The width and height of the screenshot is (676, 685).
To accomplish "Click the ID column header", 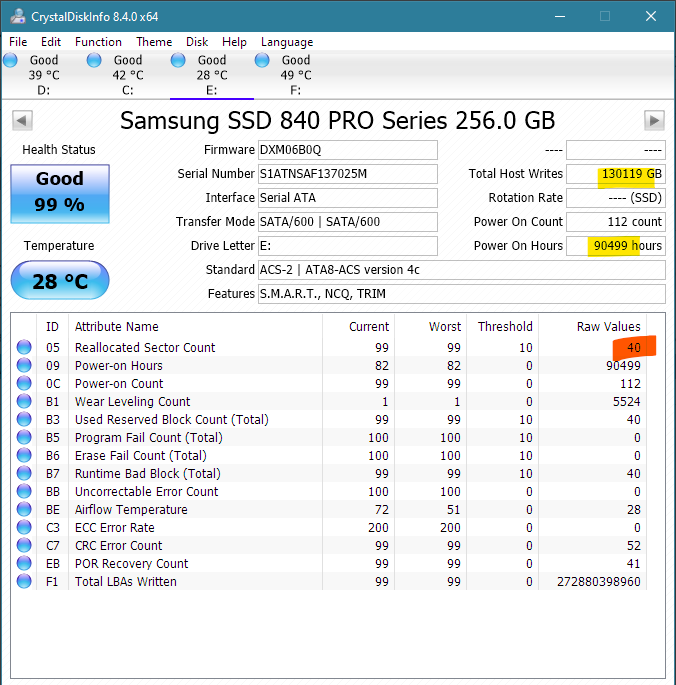I will coord(52,327).
